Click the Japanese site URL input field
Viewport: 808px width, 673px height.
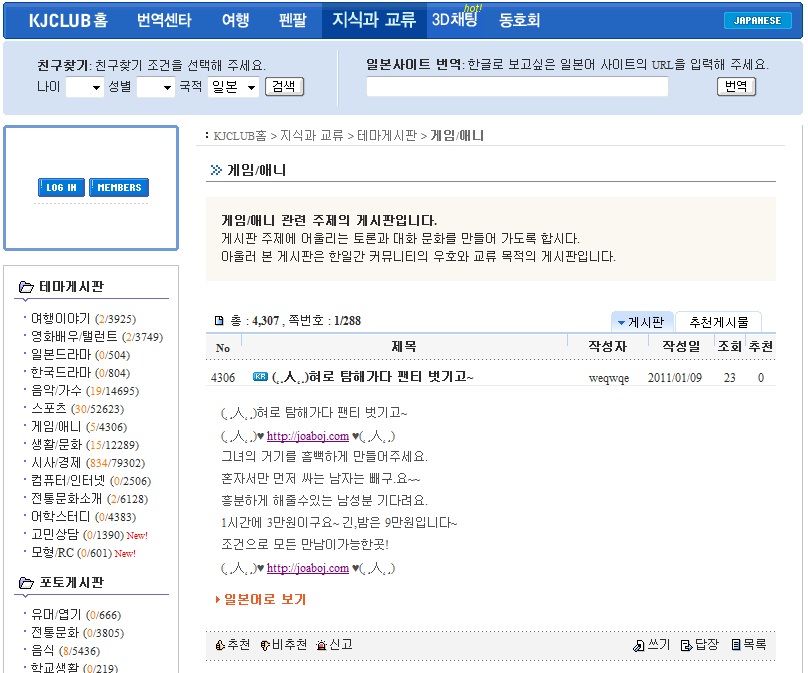[517, 87]
